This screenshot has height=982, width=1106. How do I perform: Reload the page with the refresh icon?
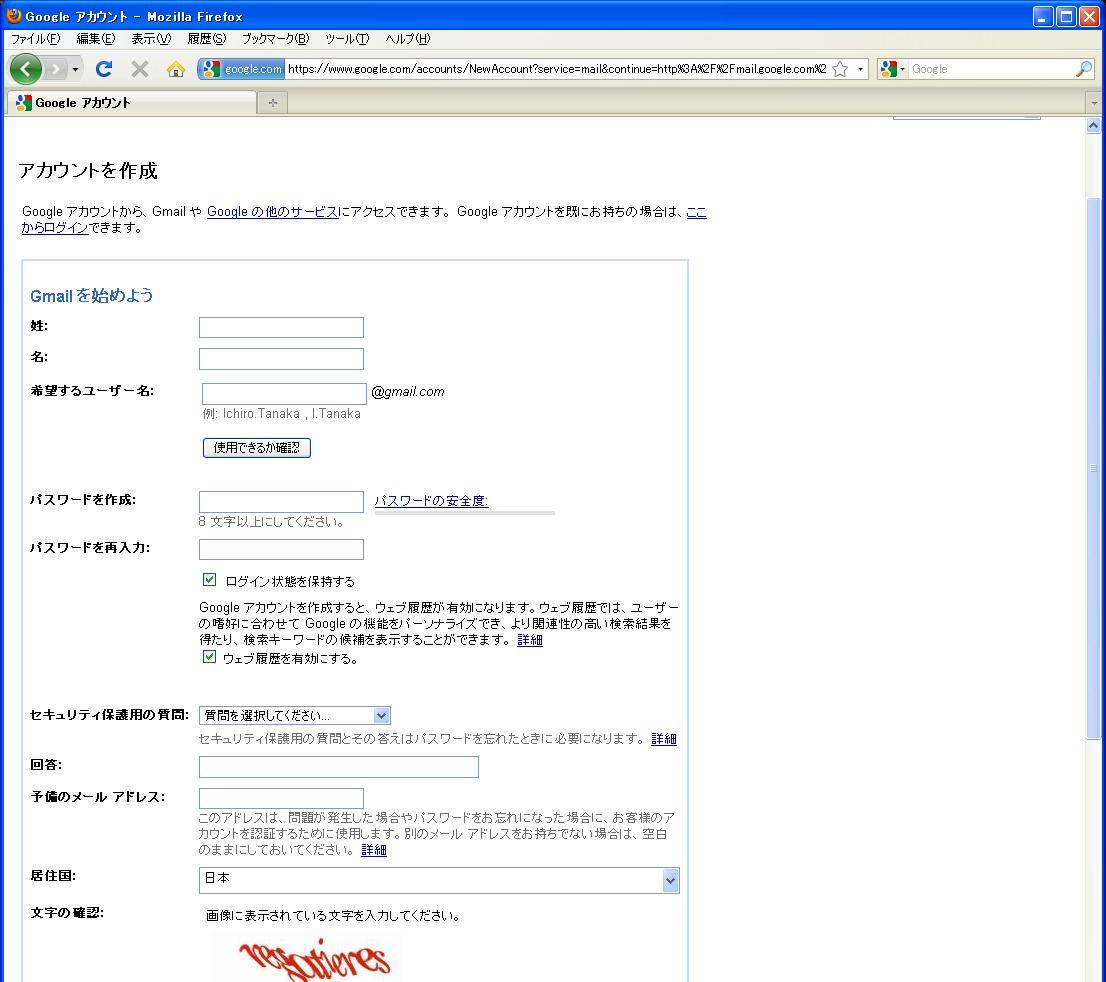[104, 69]
